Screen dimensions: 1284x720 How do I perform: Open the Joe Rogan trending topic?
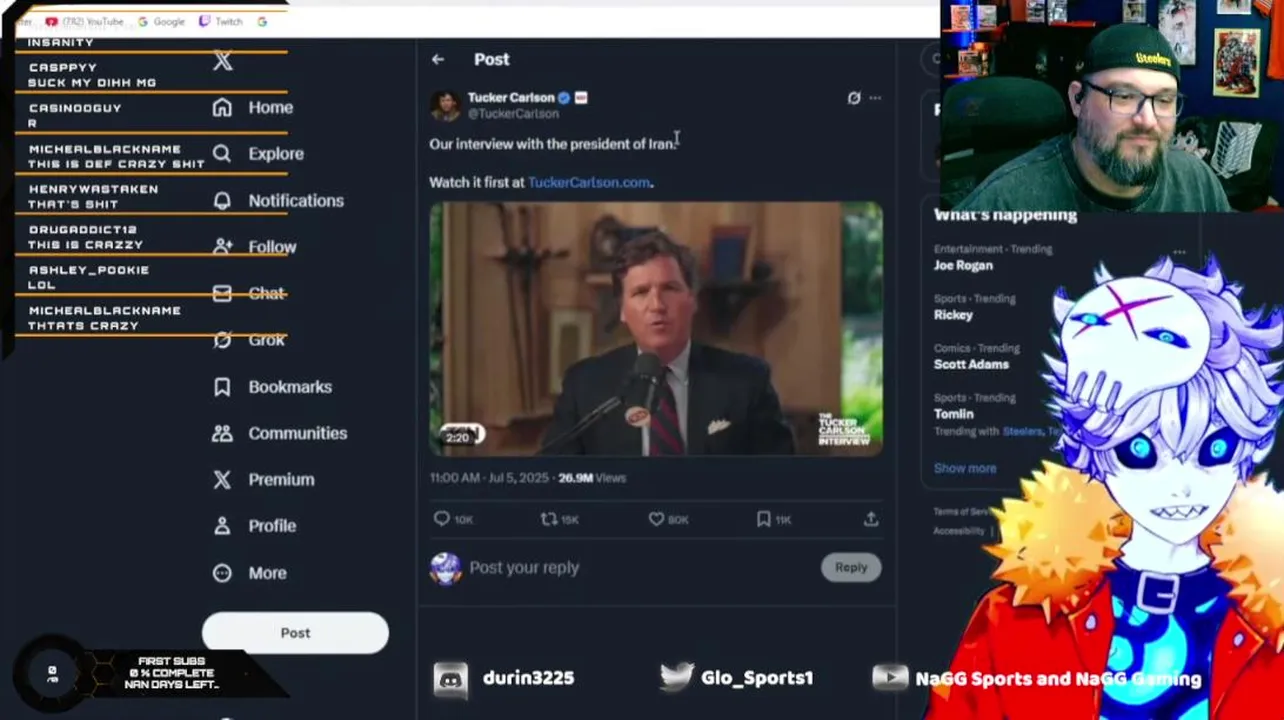963,265
